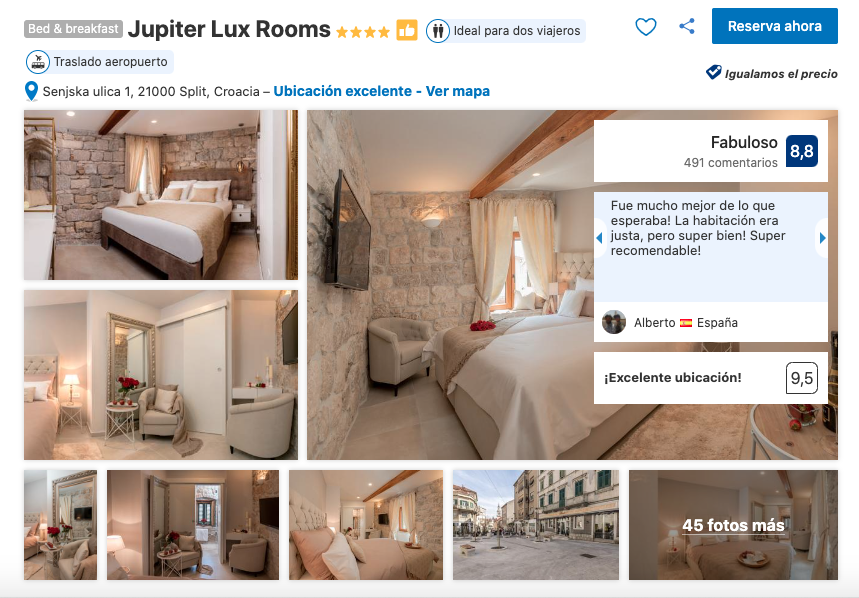Image resolution: width=859 pixels, height=598 pixels.
Task: Open the 45 fotos más gallery
Action: coord(733,525)
